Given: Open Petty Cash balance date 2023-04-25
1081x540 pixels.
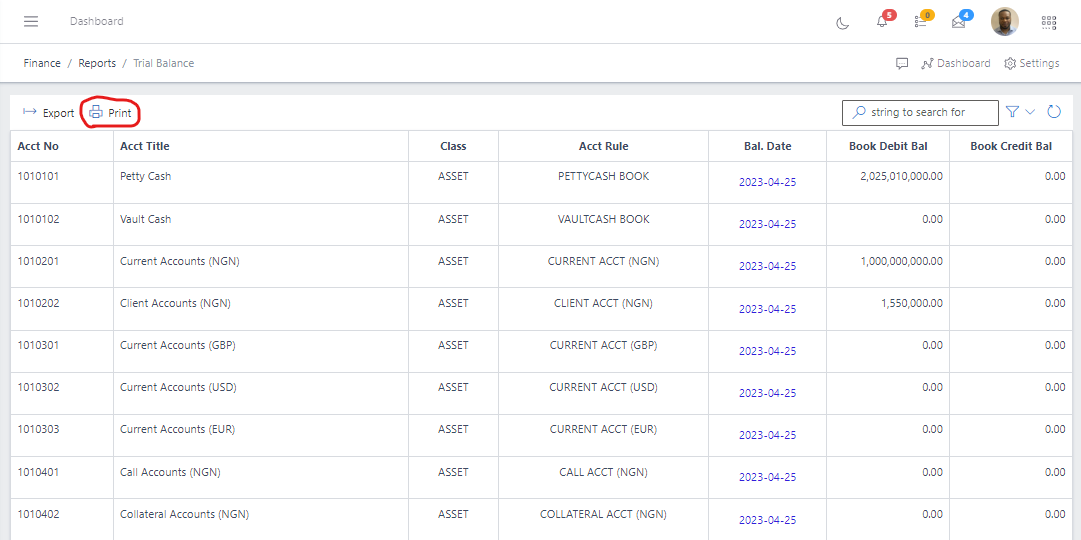Looking at the screenshot, I should point(767,182).
